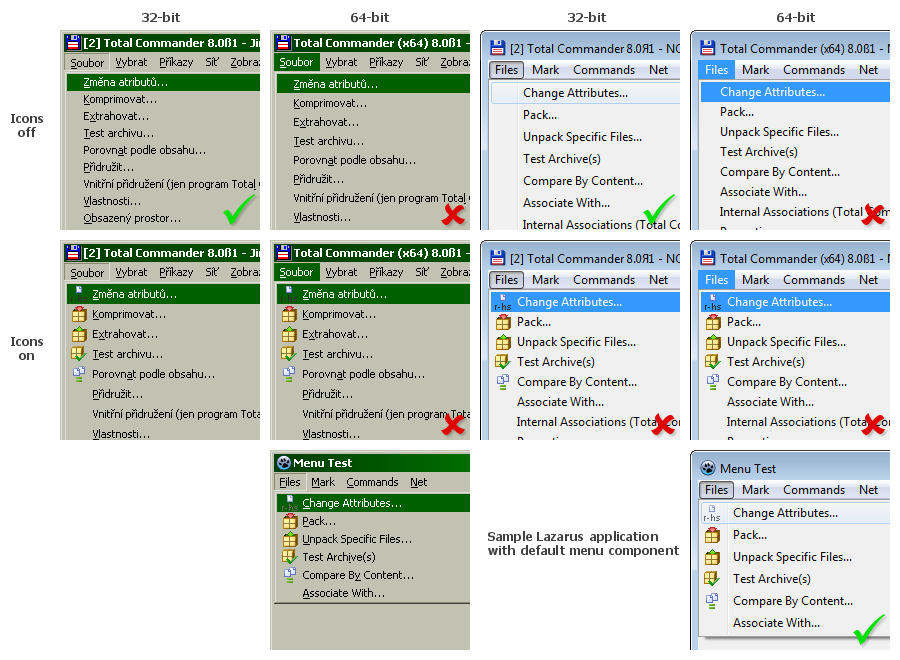Click Test archivu icon in 32-bit Czech icons-on window
Screen dimensions: 900x660
[79, 354]
